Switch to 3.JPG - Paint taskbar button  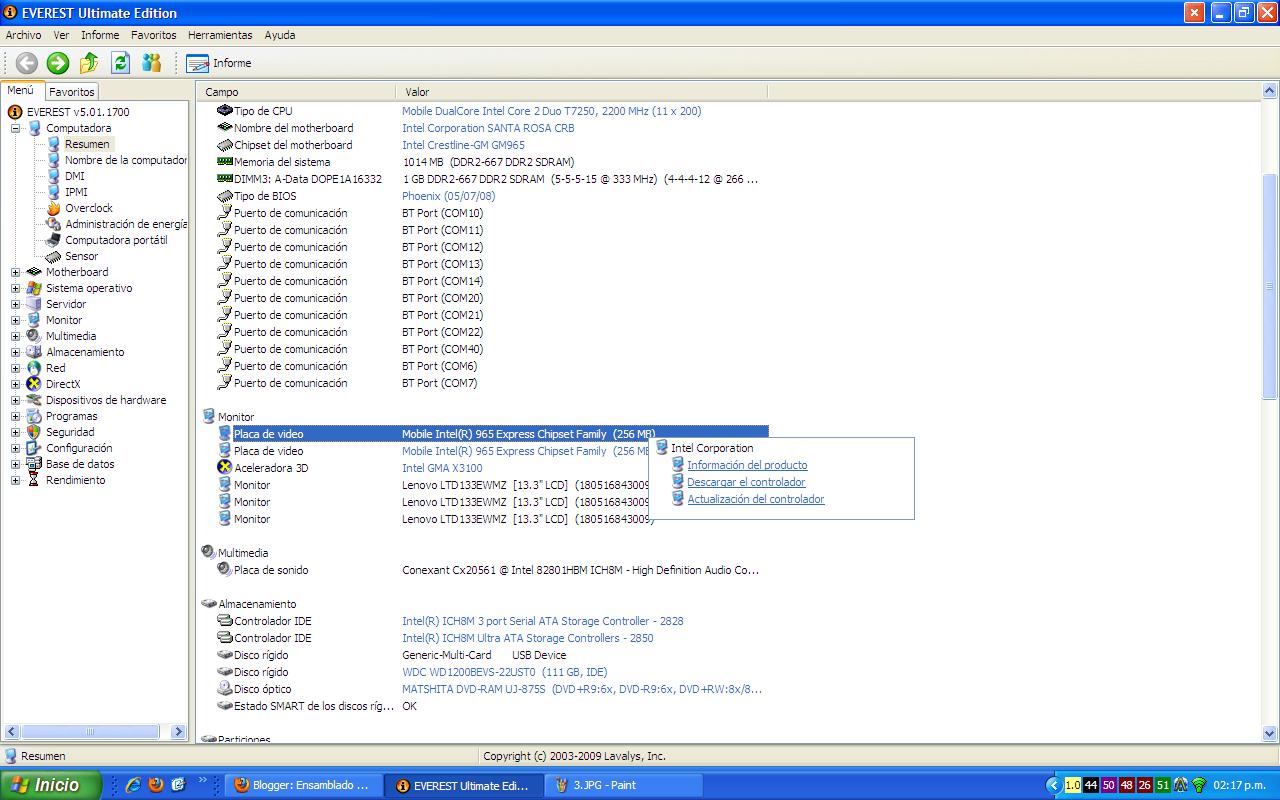pos(625,785)
